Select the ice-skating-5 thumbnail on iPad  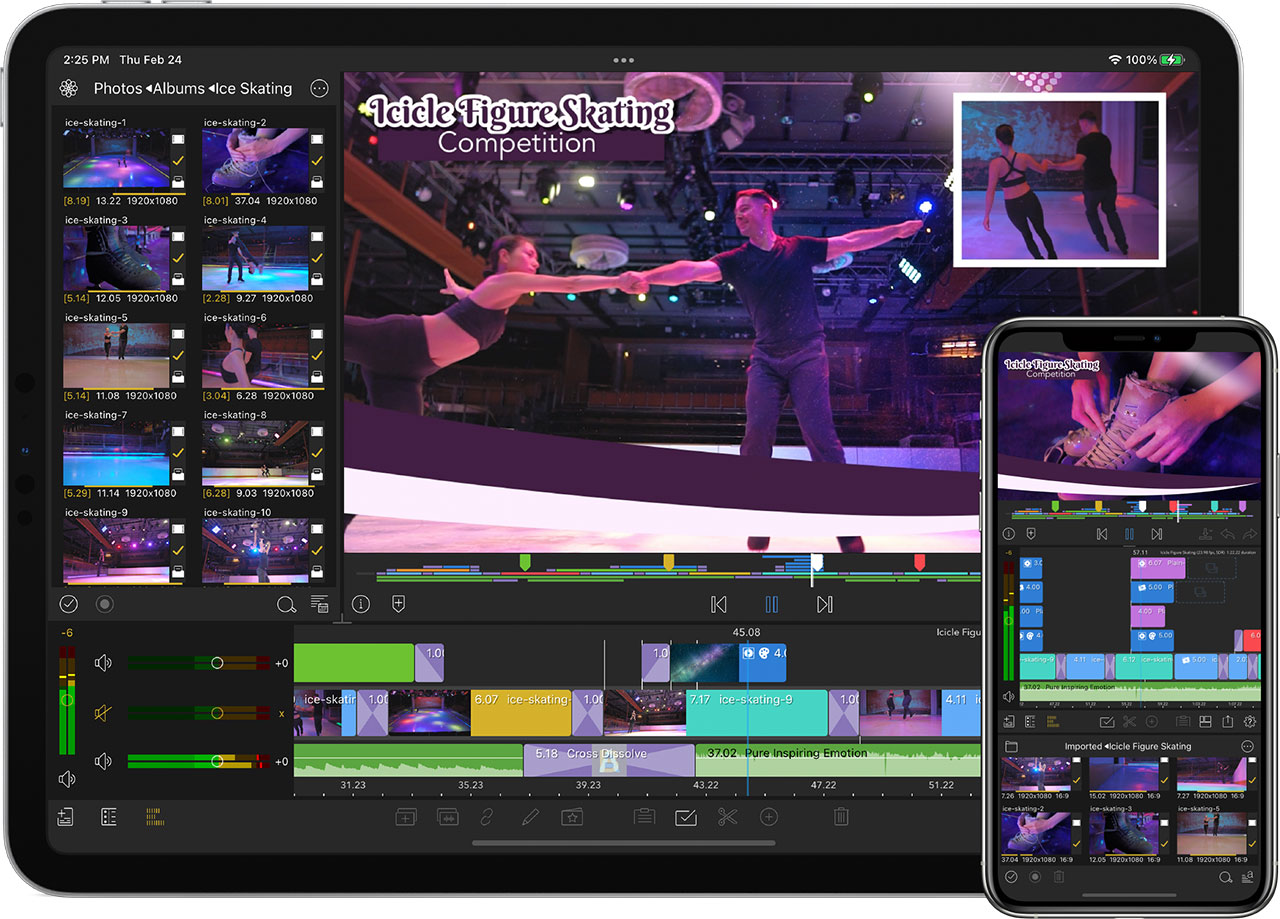pyautogui.click(x=116, y=356)
